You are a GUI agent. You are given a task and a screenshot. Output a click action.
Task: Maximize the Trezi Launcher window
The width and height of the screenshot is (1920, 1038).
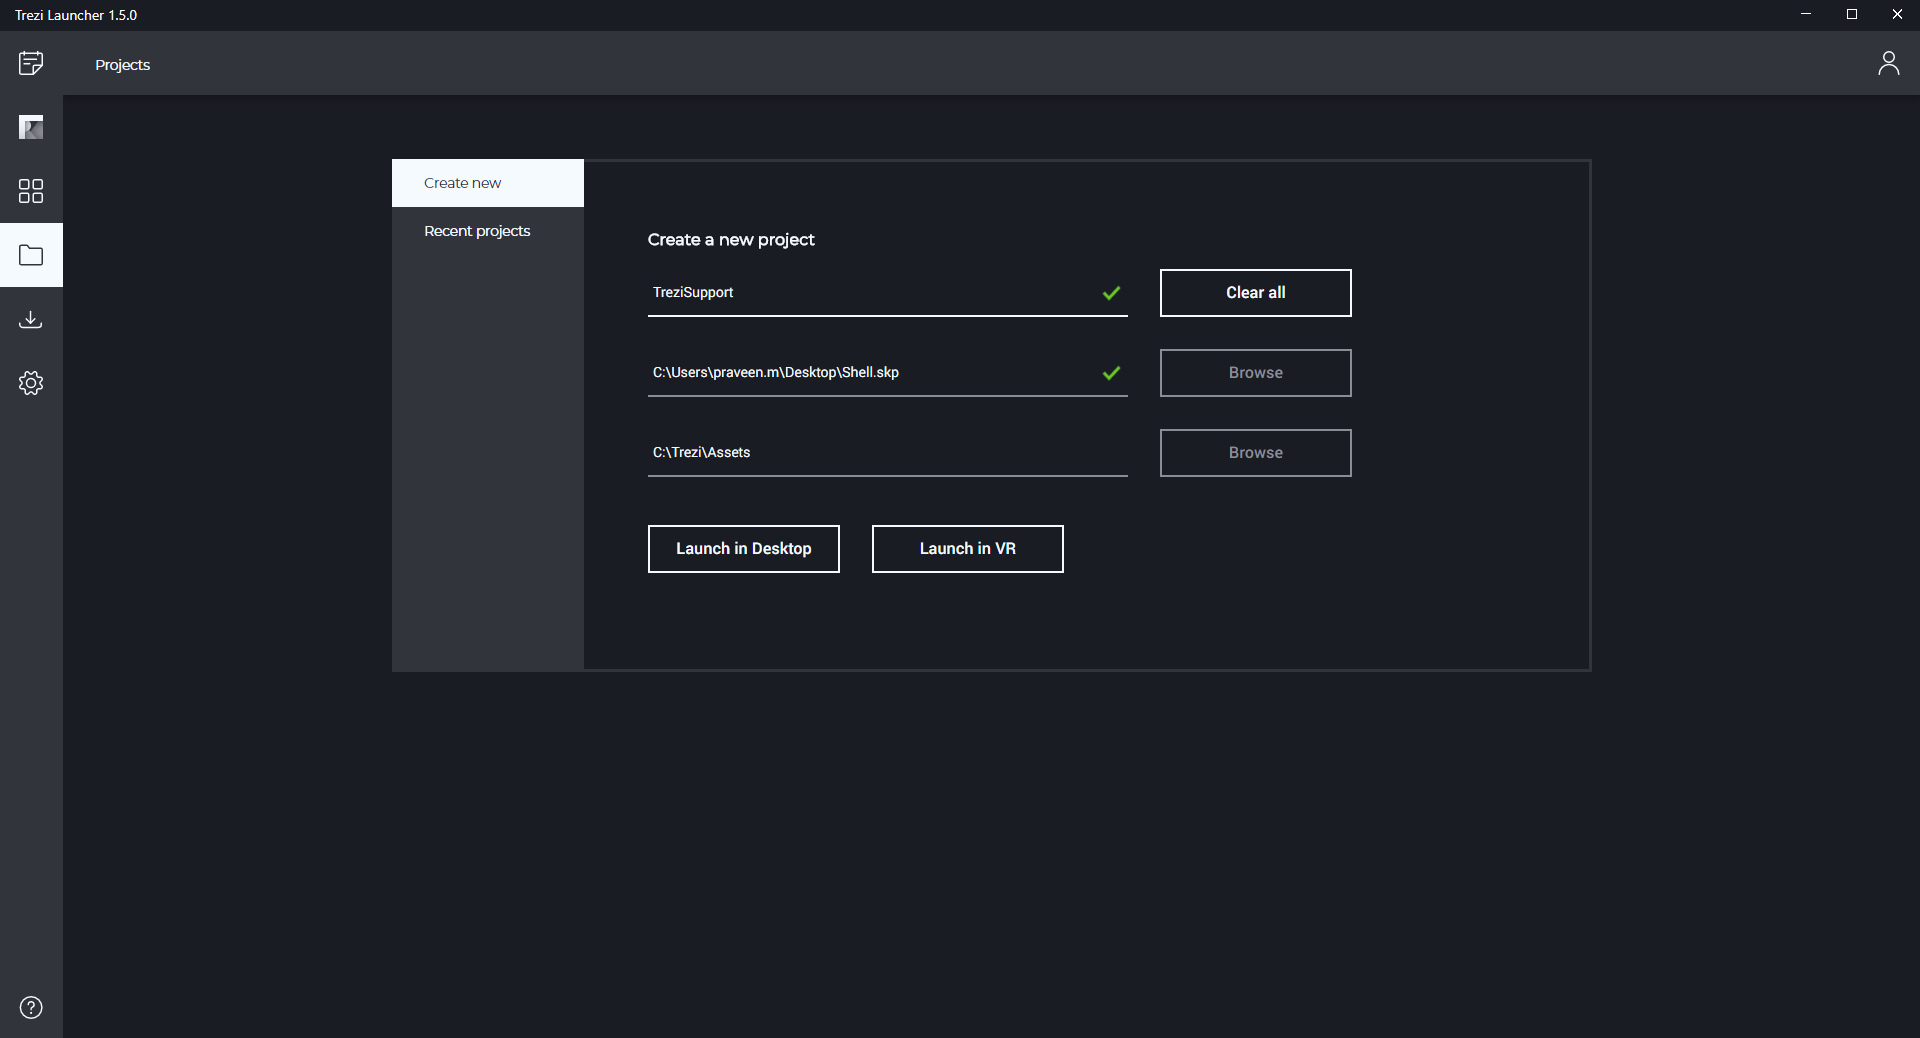(1852, 15)
